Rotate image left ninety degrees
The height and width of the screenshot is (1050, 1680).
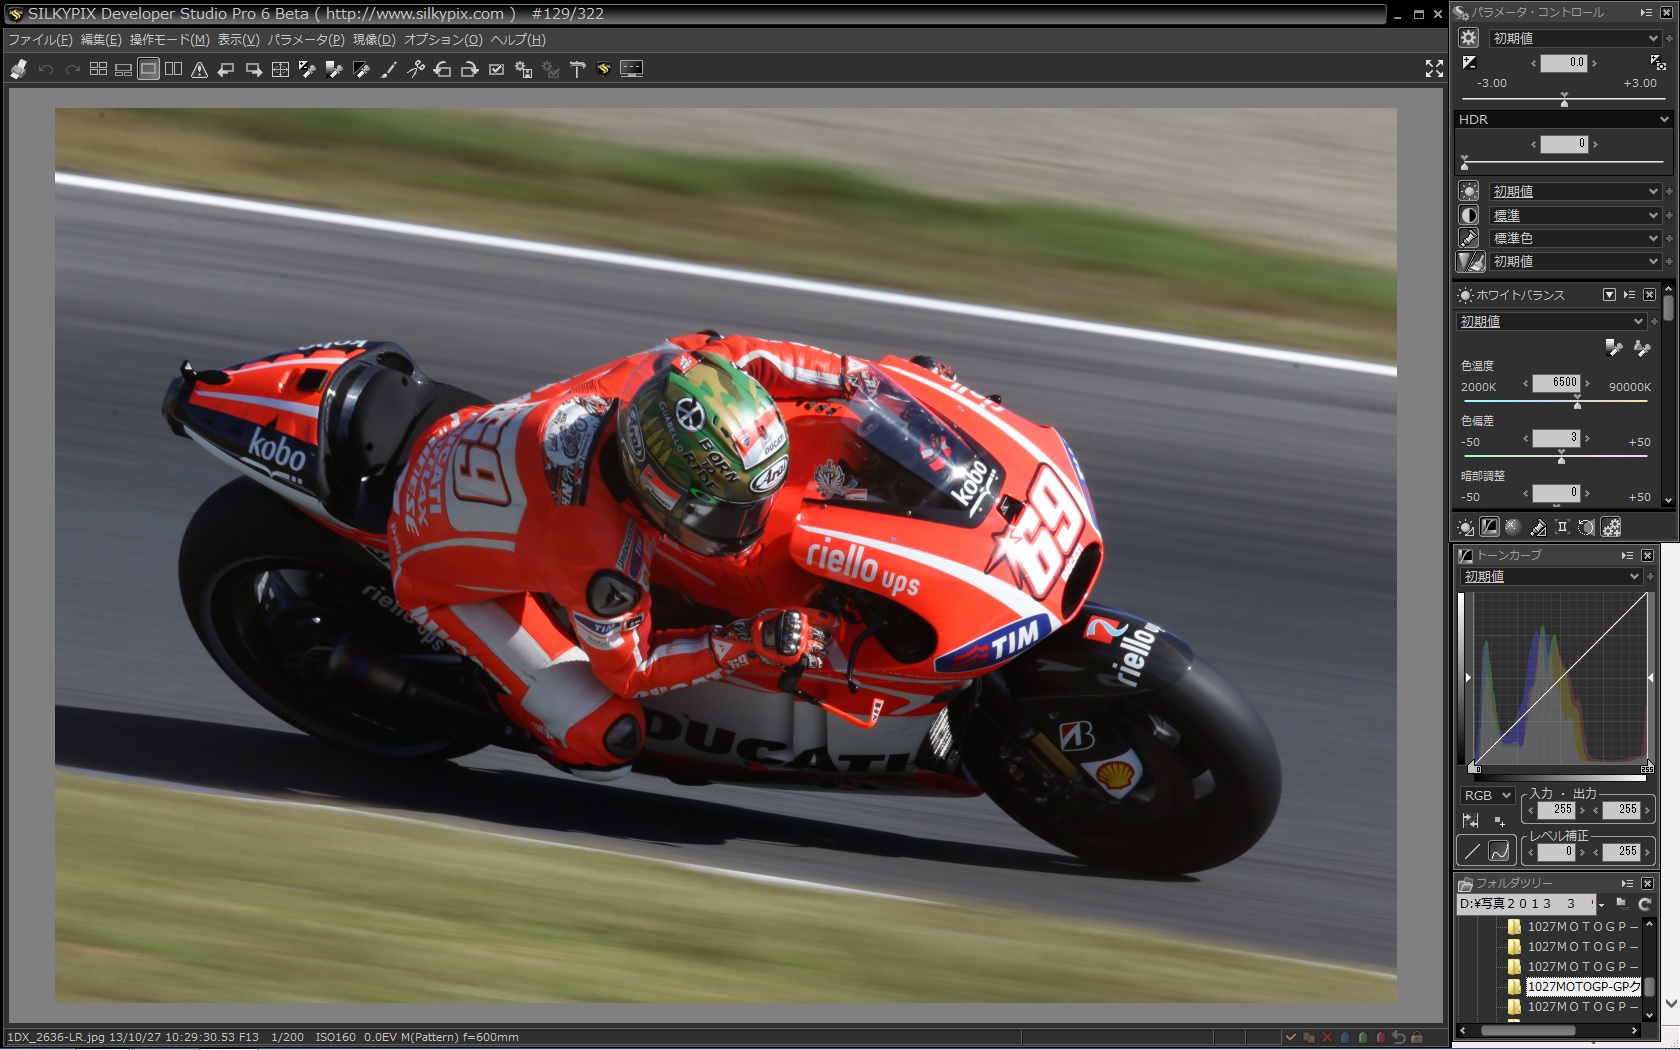(442, 69)
